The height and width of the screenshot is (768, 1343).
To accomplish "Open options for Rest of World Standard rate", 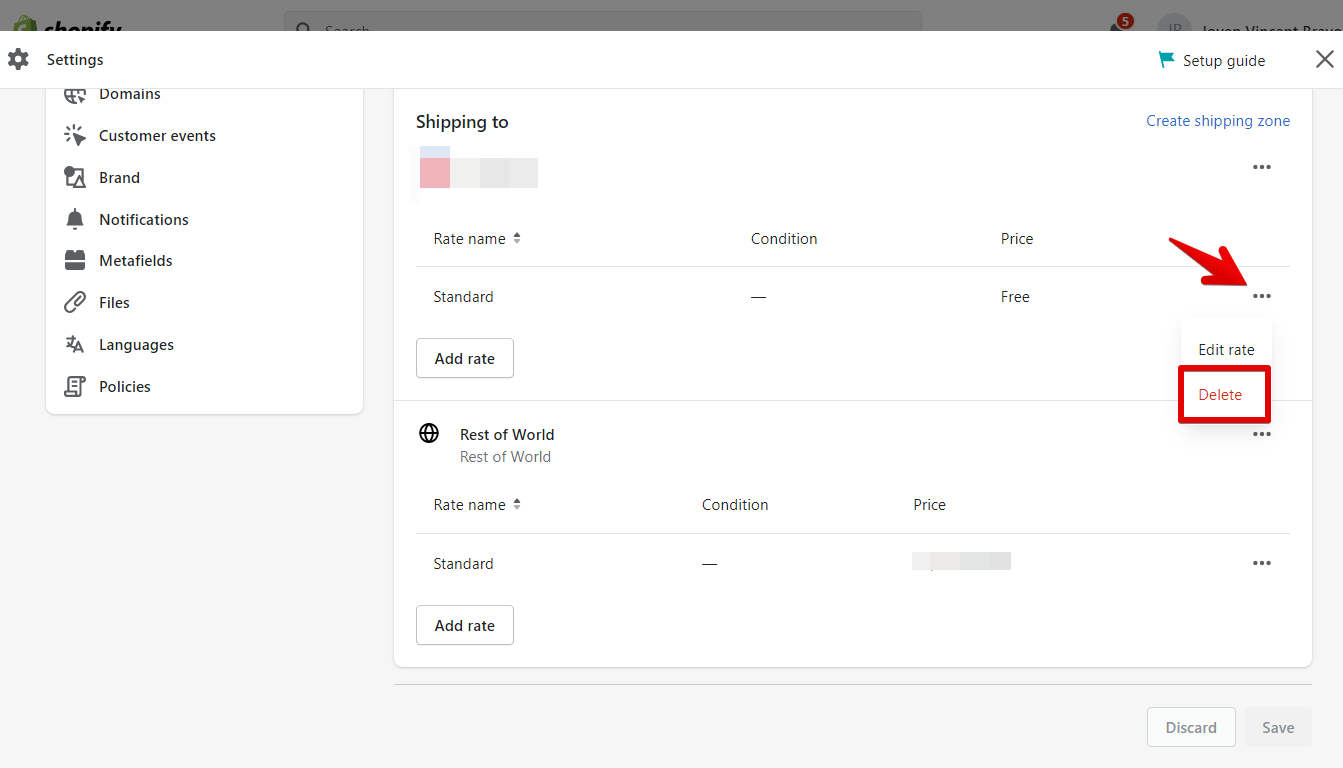I will click(1261, 563).
